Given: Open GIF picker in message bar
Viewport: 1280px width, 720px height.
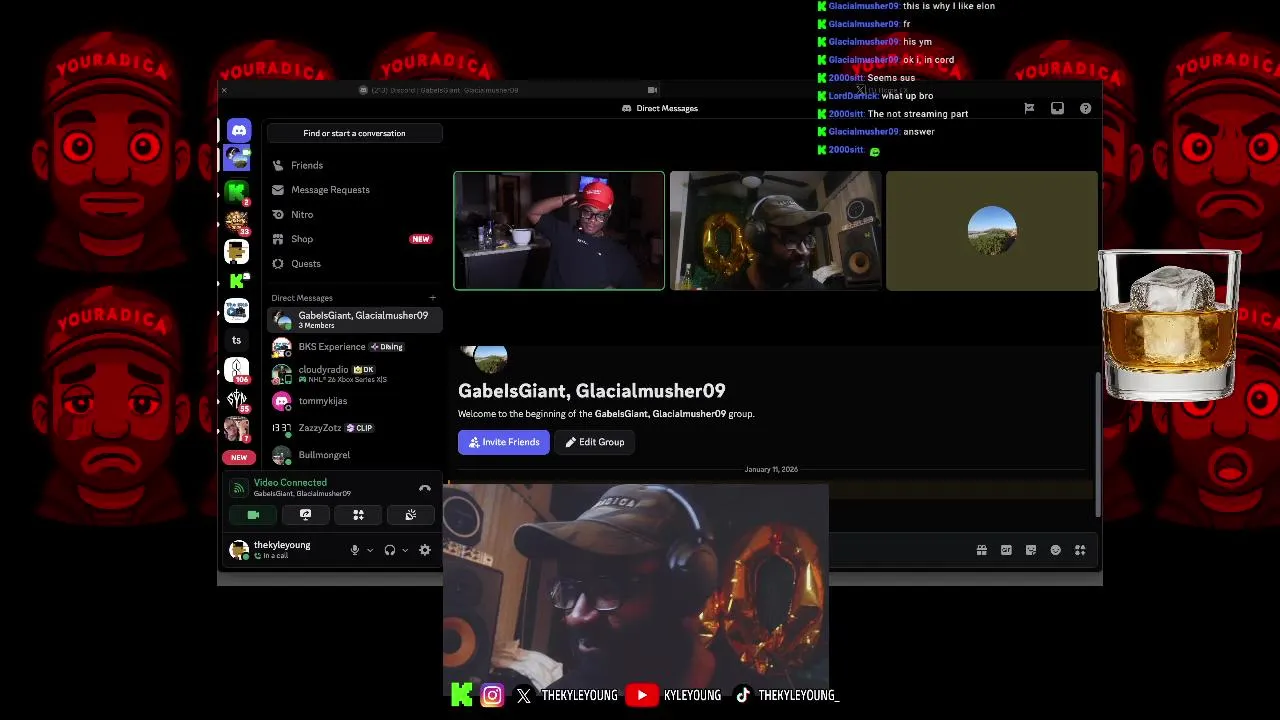Looking at the screenshot, I should (x=1006, y=550).
